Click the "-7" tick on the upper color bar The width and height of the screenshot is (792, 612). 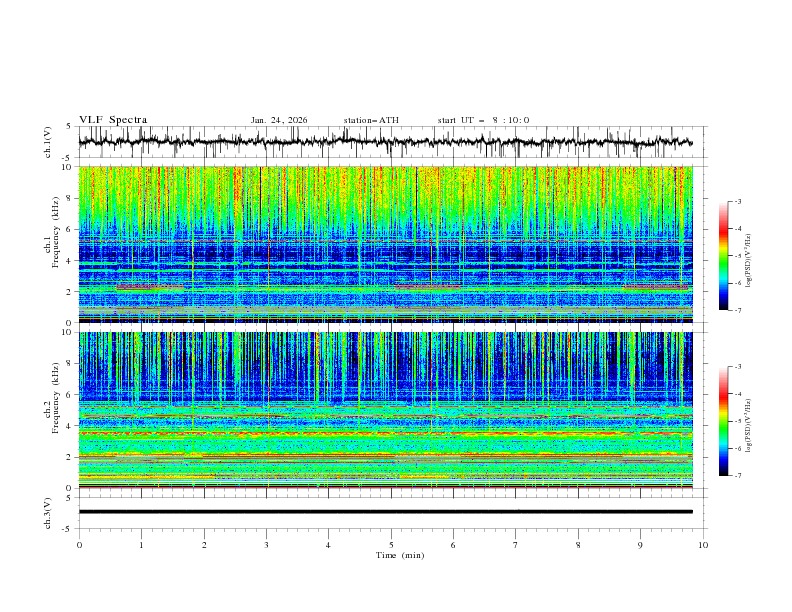click(x=737, y=310)
